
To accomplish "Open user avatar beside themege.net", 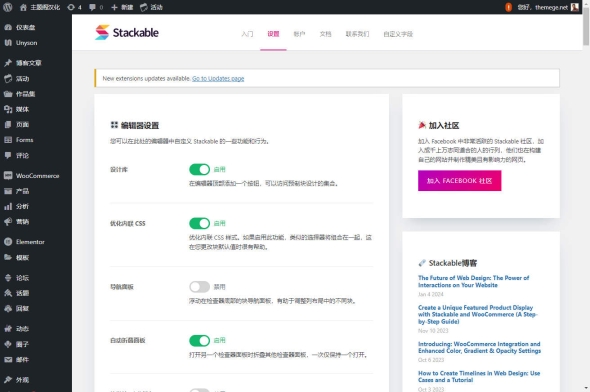I will pos(575,7).
